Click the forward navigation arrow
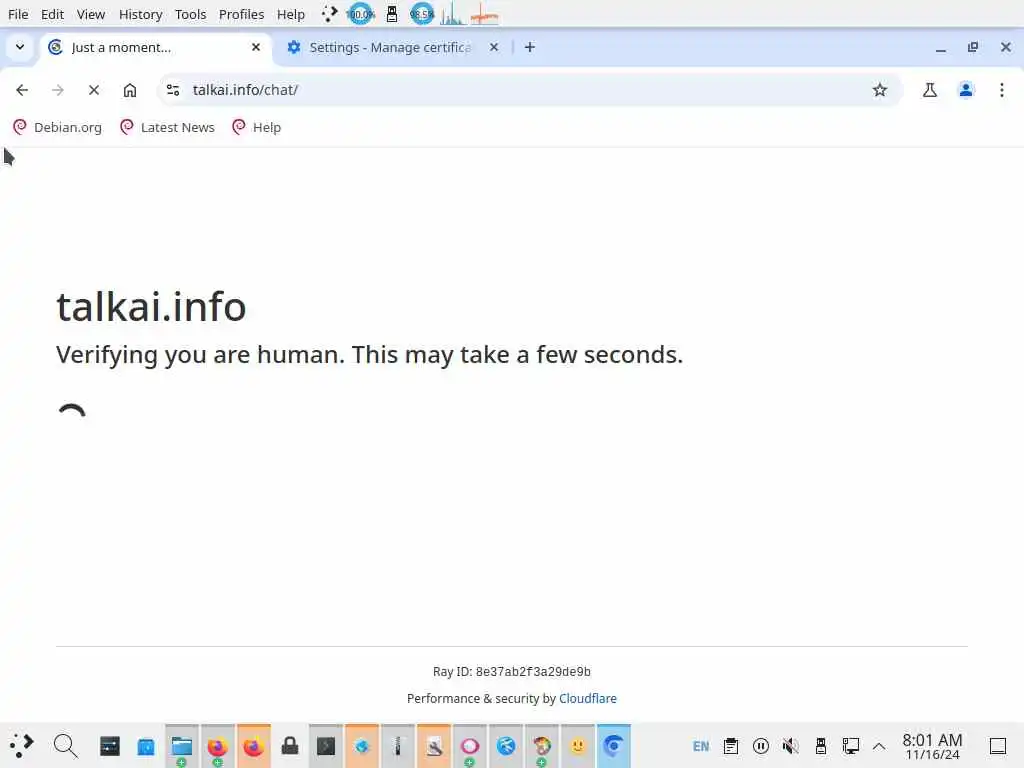1024x768 pixels. [x=58, y=90]
